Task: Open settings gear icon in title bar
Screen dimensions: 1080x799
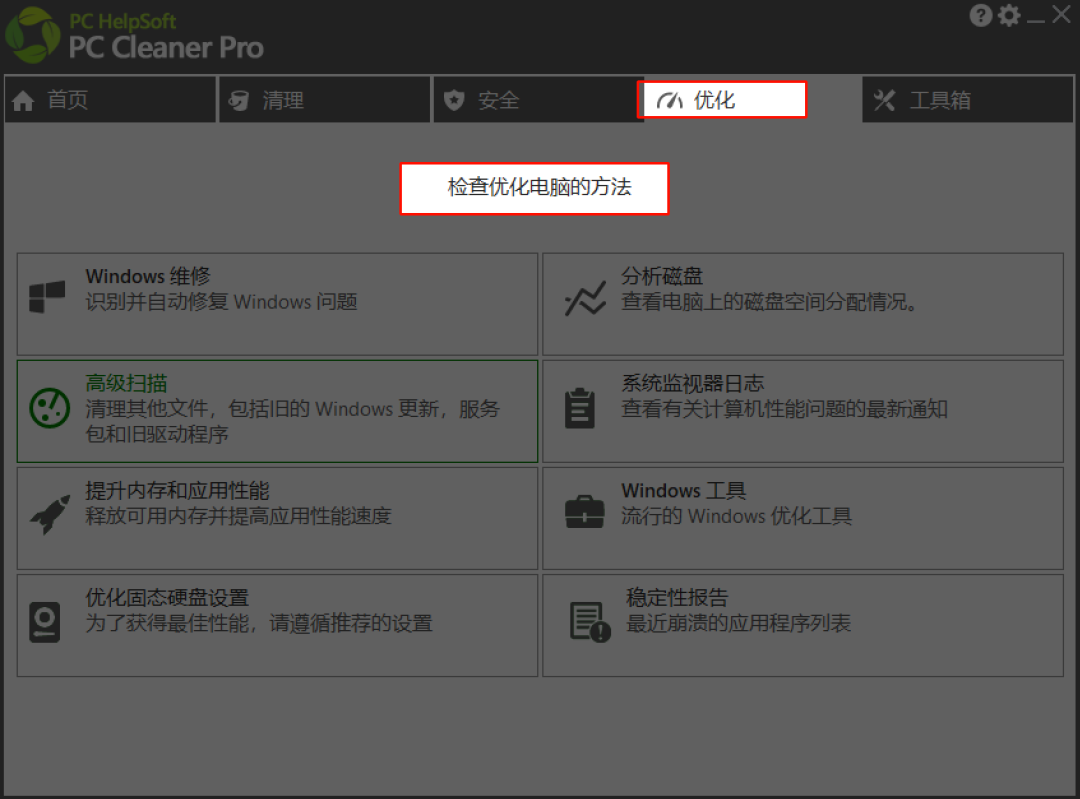Action: (x=1009, y=15)
